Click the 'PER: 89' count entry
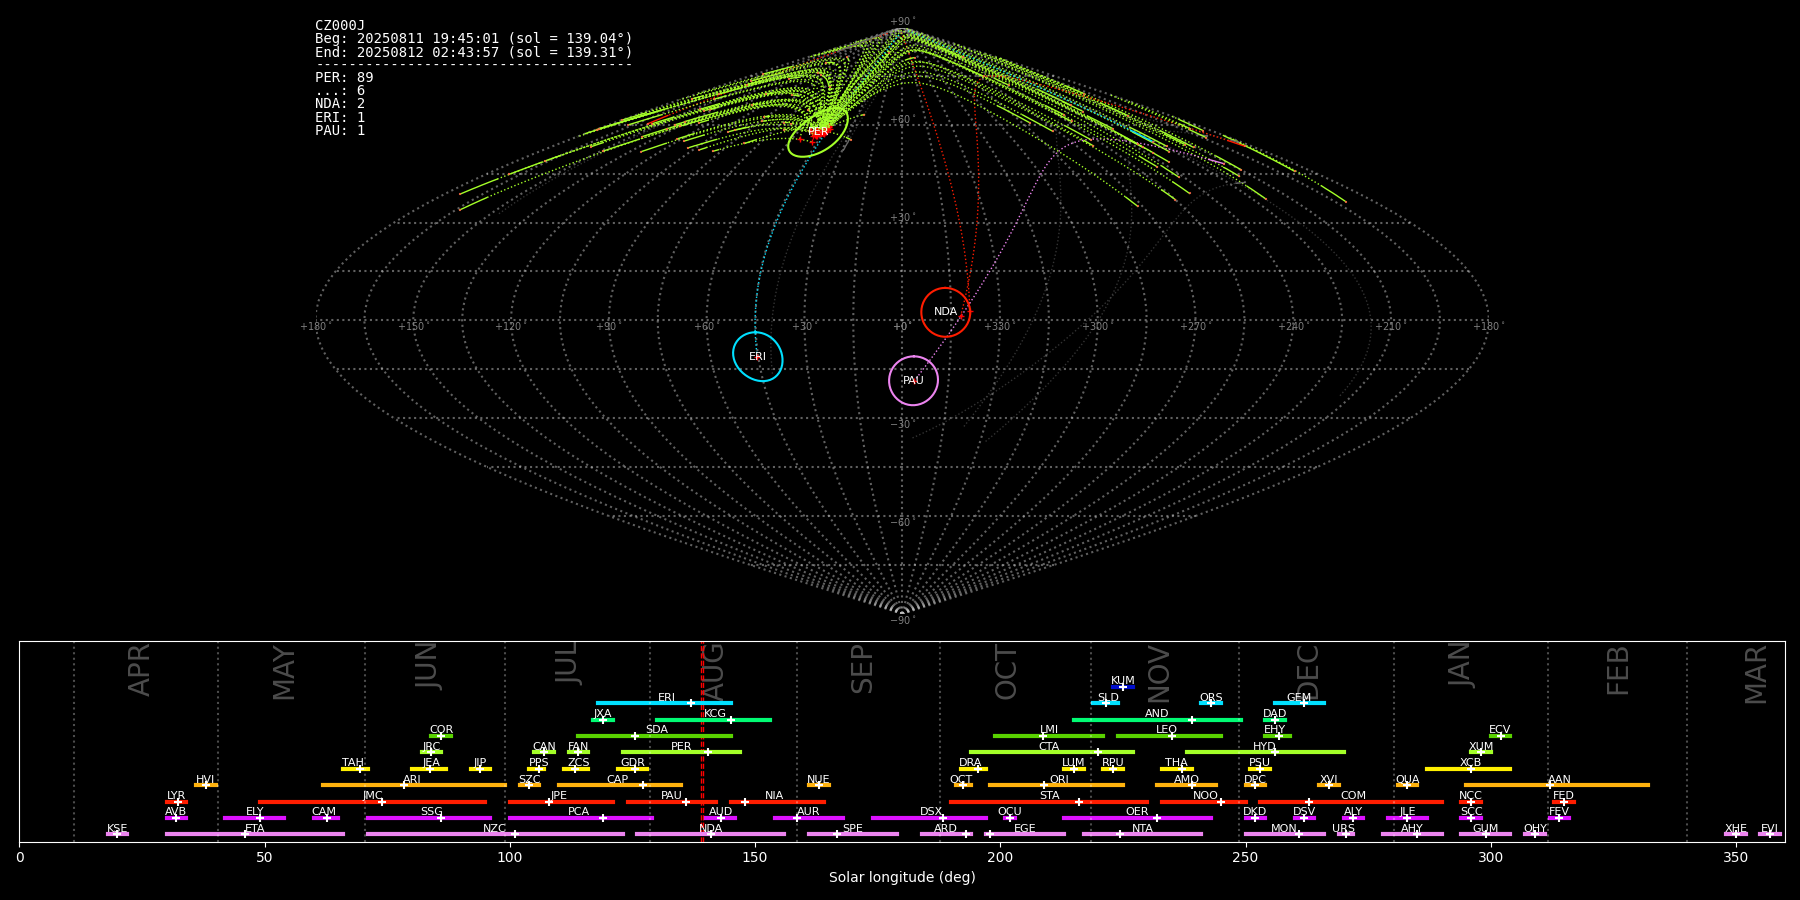The height and width of the screenshot is (900, 1800). pyautogui.click(x=344, y=77)
